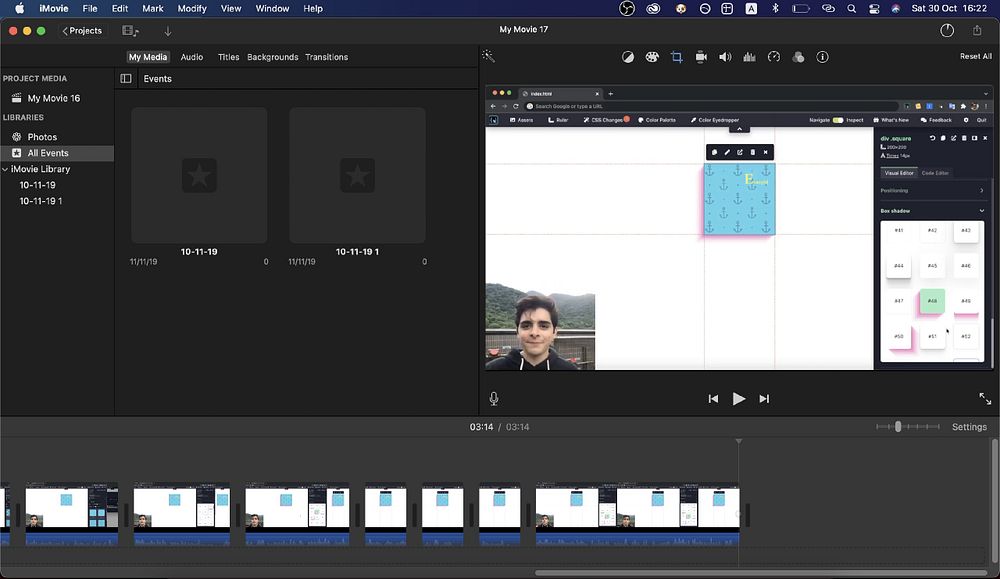Viewport: 1000px width, 579px height.
Task: Toggle full-screen playback of viewer
Action: coord(985,399)
